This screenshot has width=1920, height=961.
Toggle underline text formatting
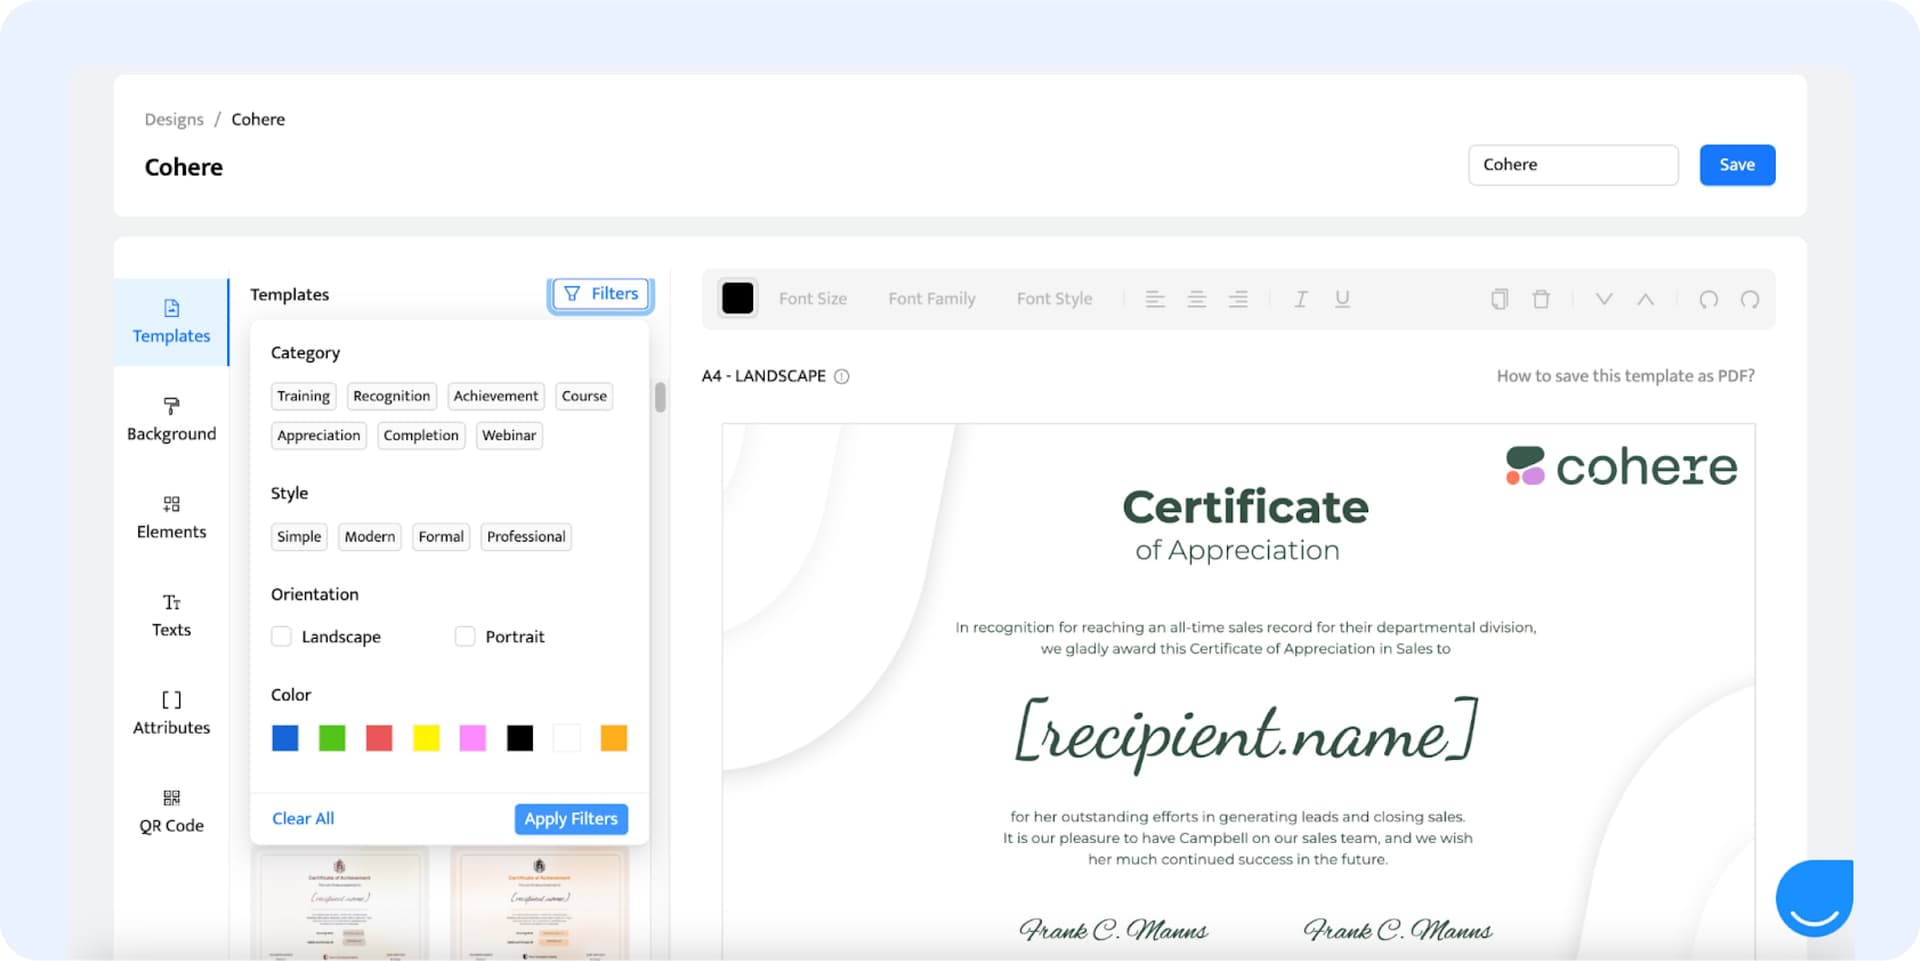1342,299
